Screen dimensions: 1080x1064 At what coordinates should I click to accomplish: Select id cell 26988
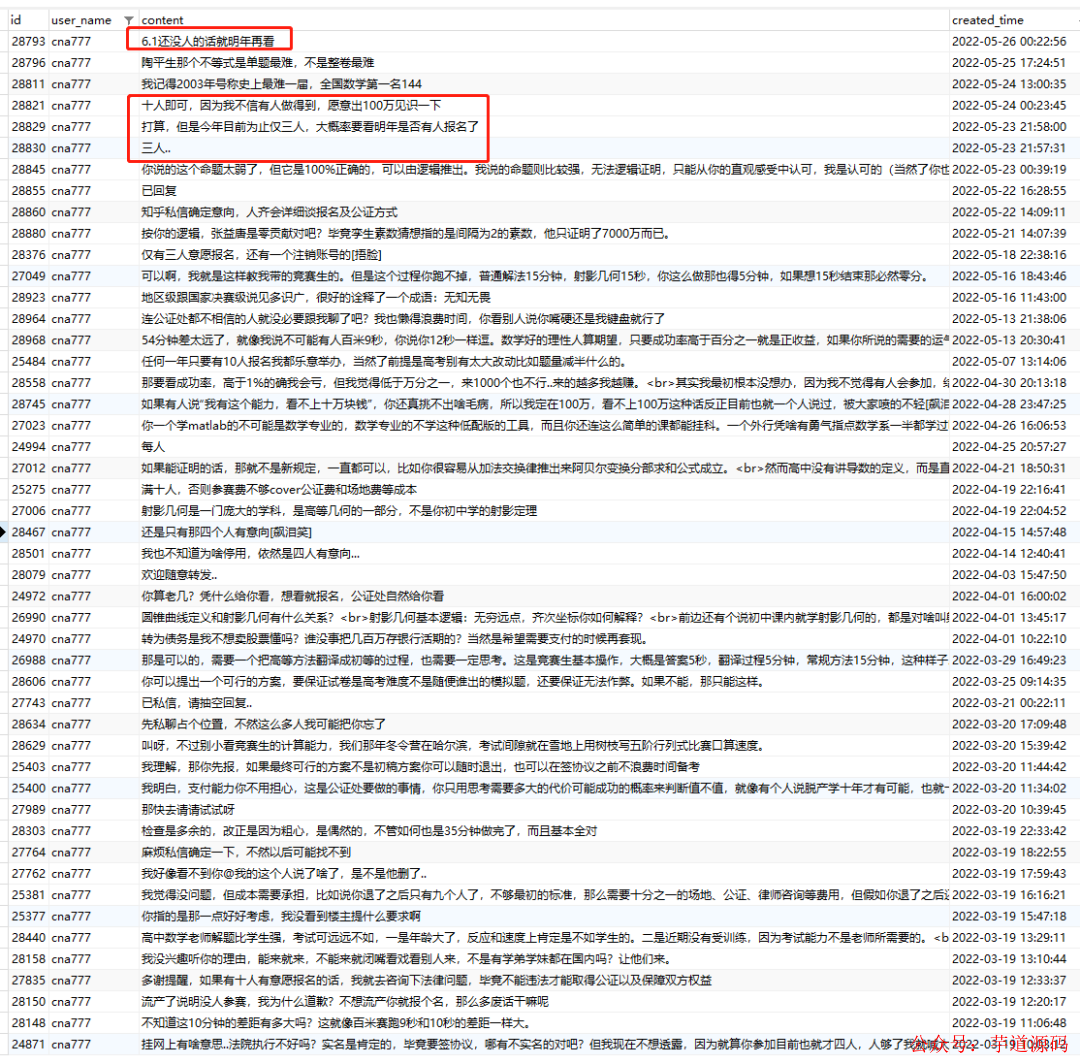(x=28, y=660)
